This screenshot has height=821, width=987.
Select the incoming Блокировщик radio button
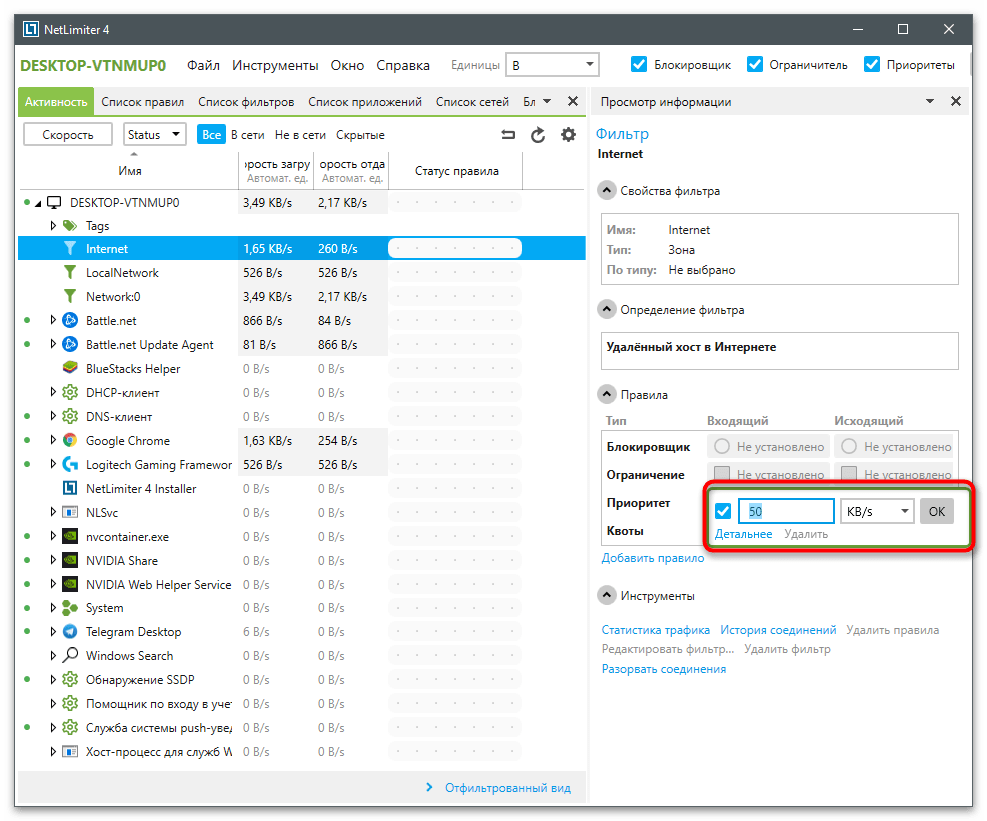(722, 446)
